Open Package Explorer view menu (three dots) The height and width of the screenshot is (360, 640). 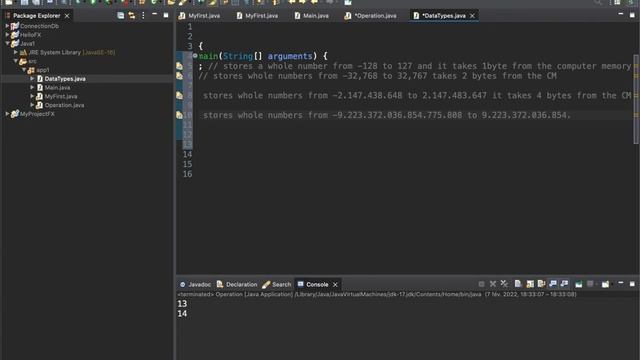click(143, 16)
